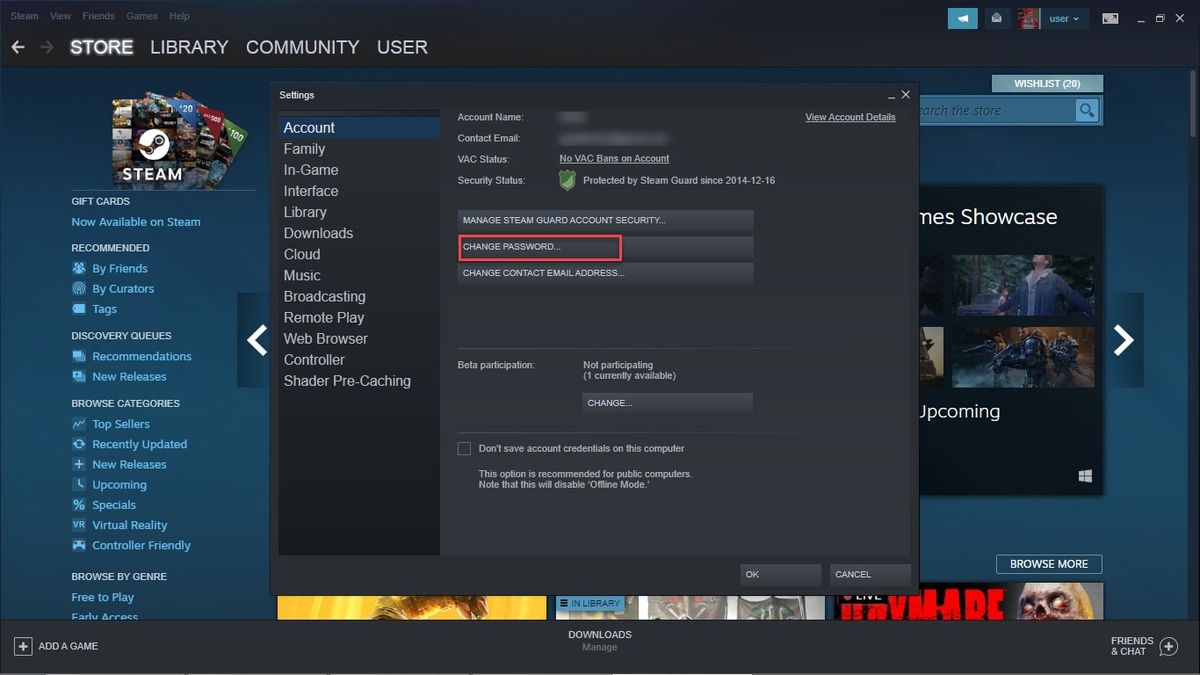The width and height of the screenshot is (1200, 675).
Task: Collapse the featured carousel with the left chevron
Action: click(x=256, y=340)
